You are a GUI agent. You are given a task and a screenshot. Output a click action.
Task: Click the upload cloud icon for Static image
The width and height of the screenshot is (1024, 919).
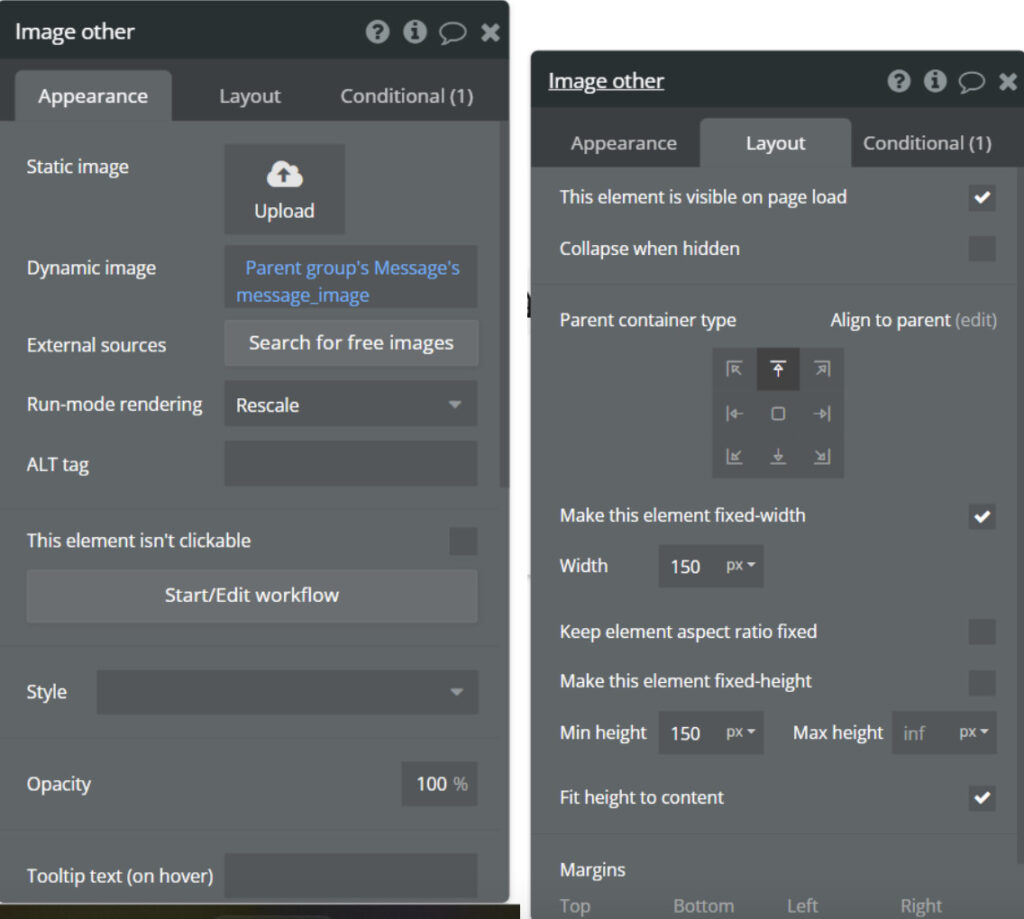284,175
